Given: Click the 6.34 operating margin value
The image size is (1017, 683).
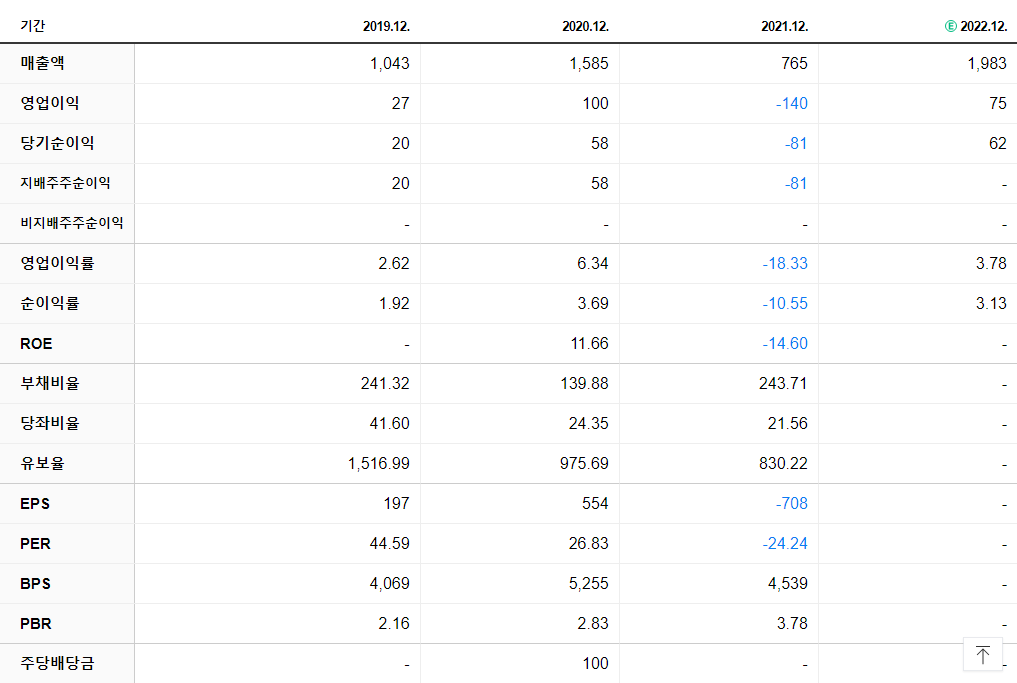Looking at the screenshot, I should 592,263.
